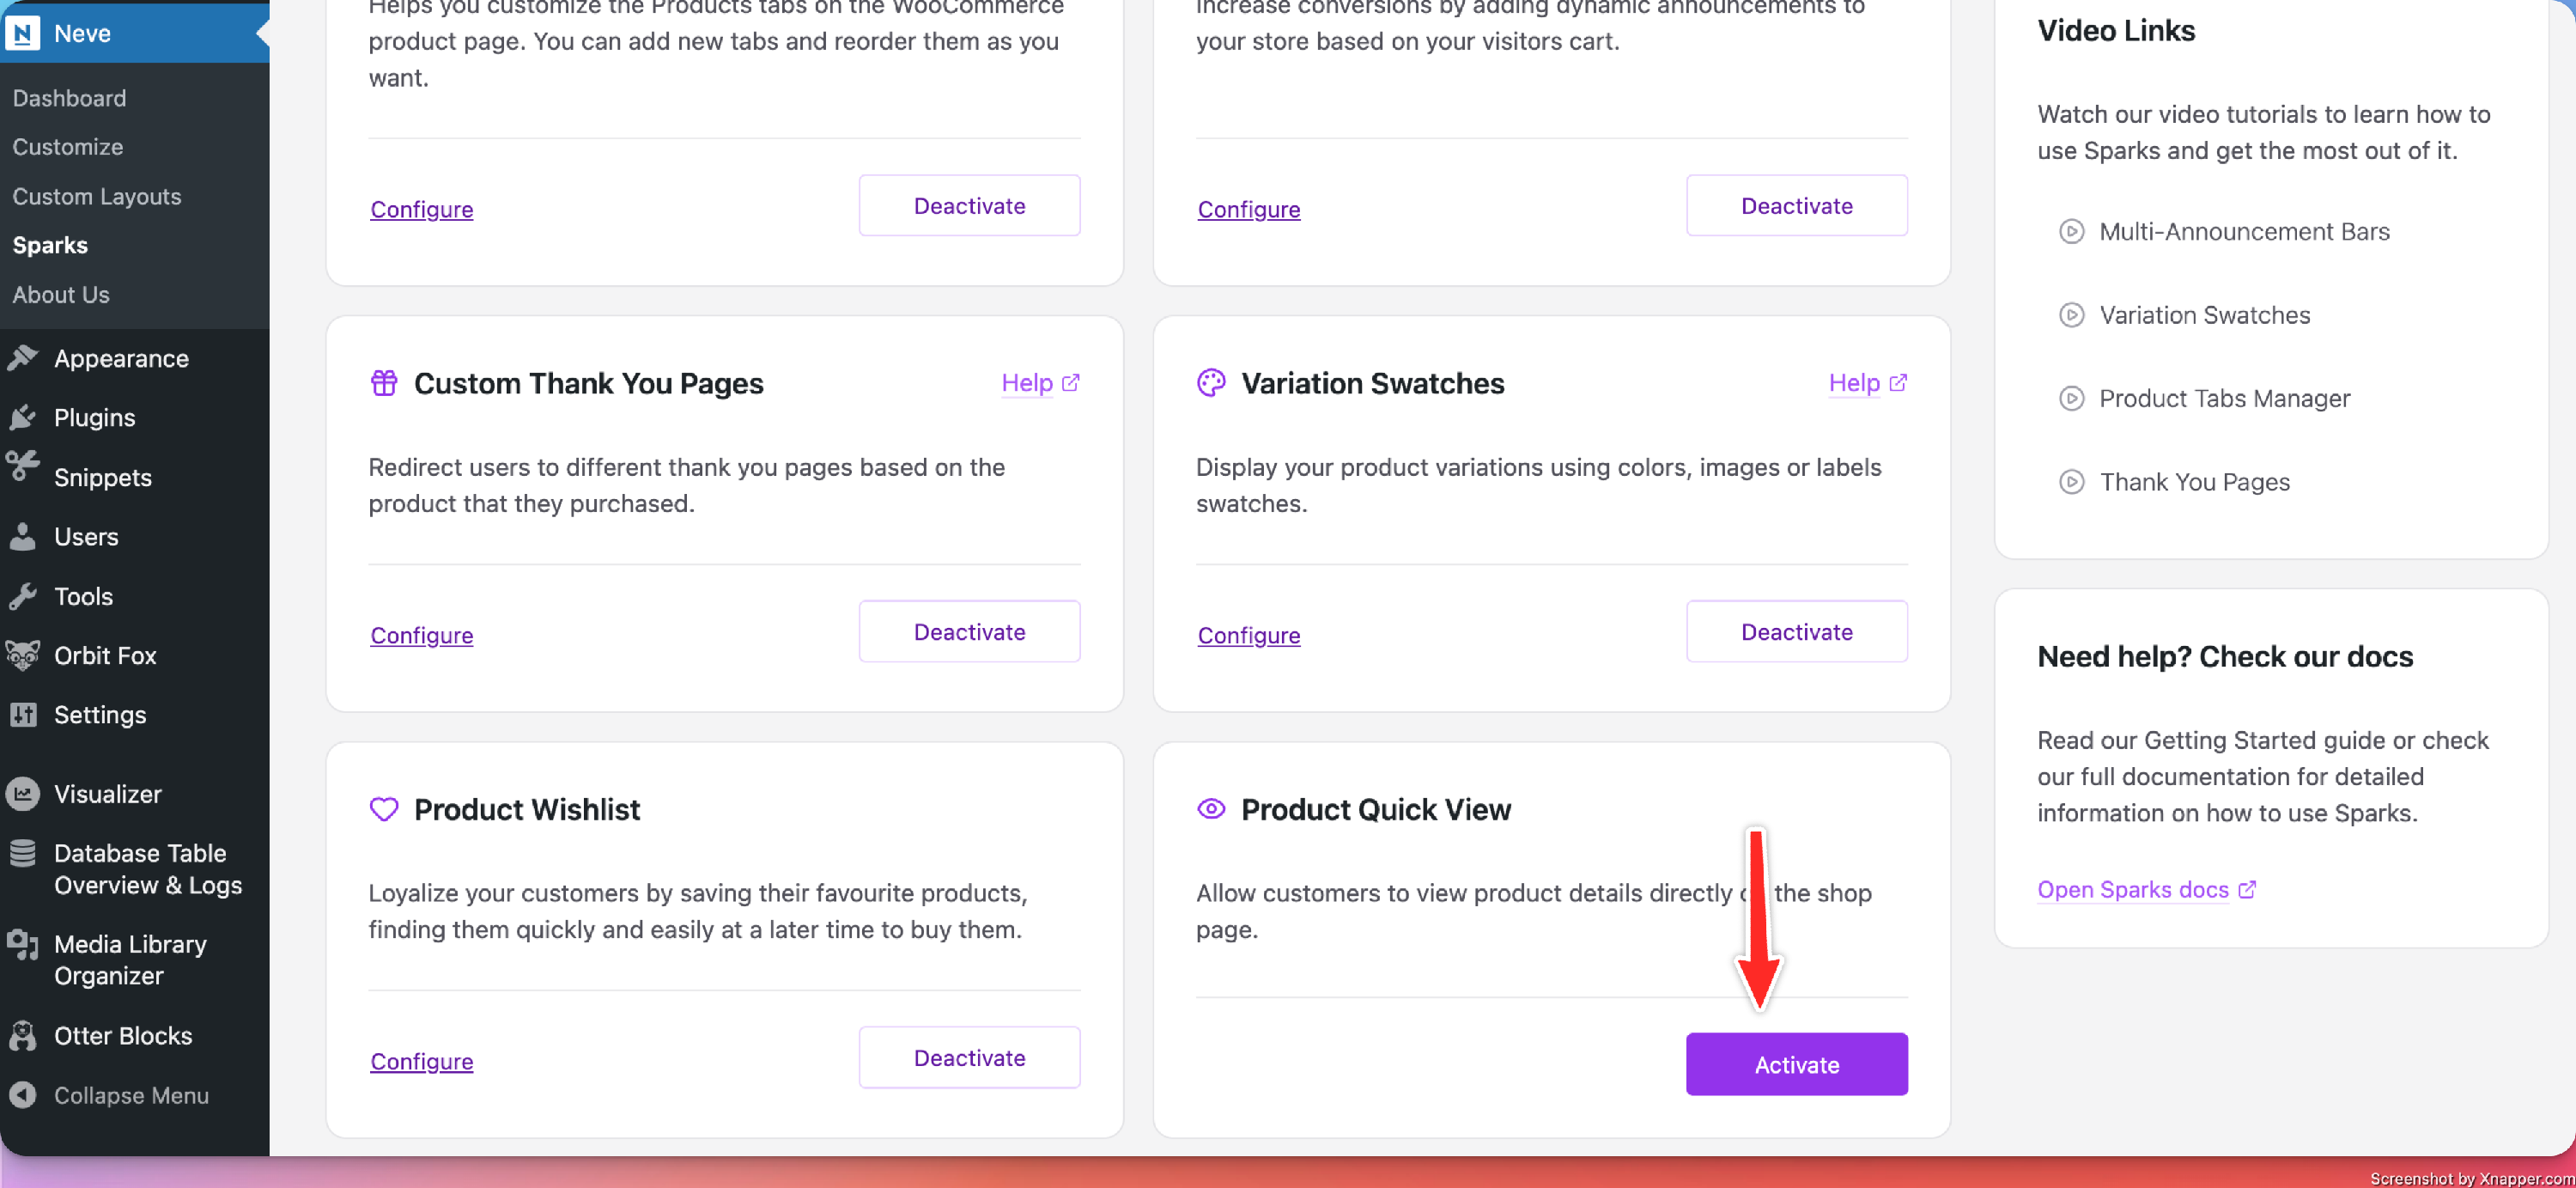This screenshot has height=1188, width=2576.
Task: Deactivate the Custom Thank You Pages module
Action: pos(969,632)
